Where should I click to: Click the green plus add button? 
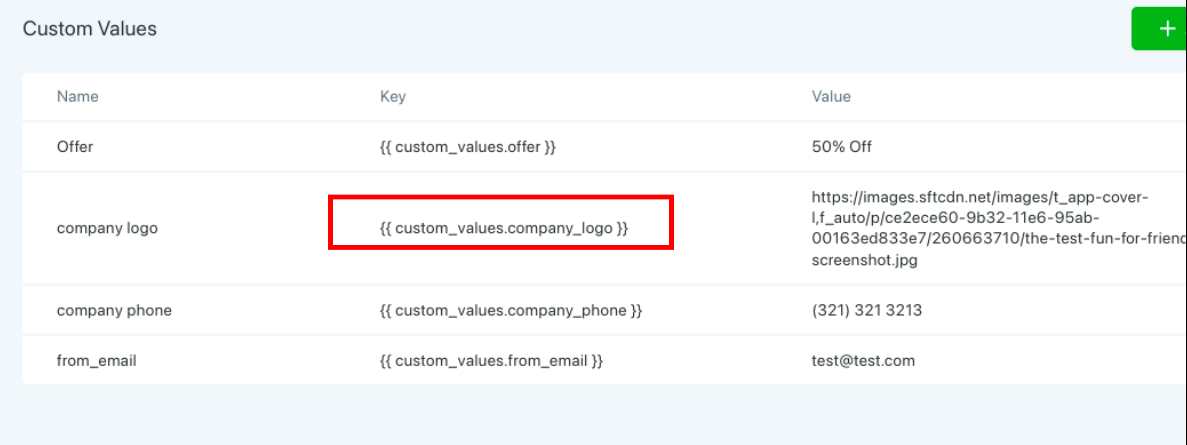click(1159, 29)
